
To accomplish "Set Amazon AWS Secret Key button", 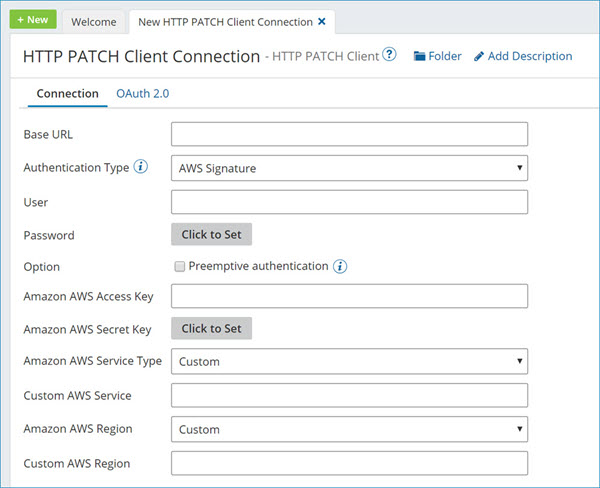I will click(212, 328).
